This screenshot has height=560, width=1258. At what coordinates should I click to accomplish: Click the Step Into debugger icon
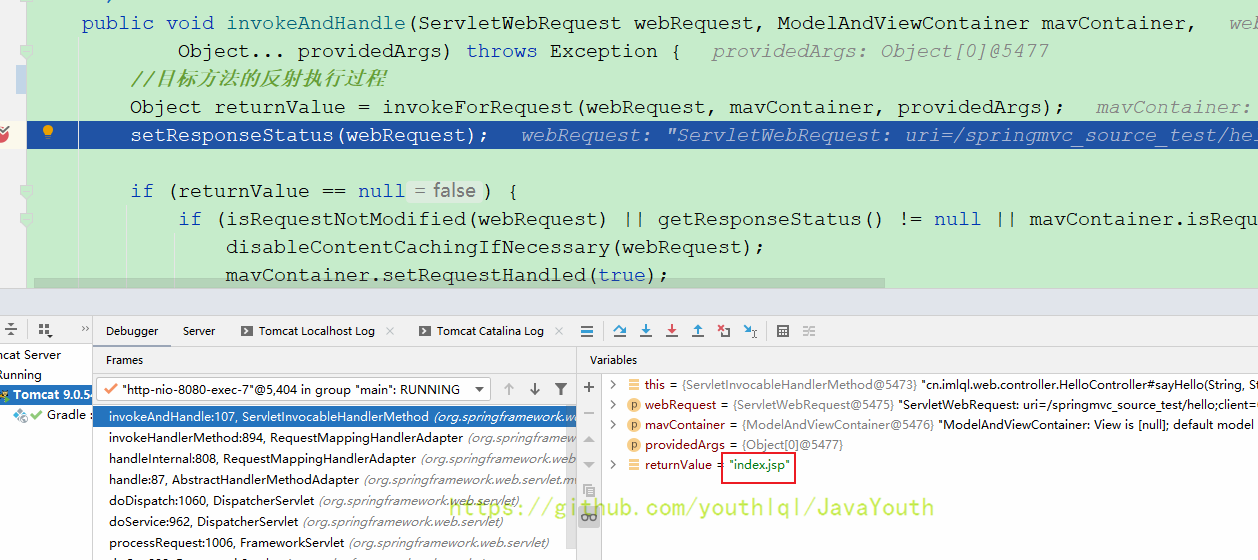[x=646, y=331]
